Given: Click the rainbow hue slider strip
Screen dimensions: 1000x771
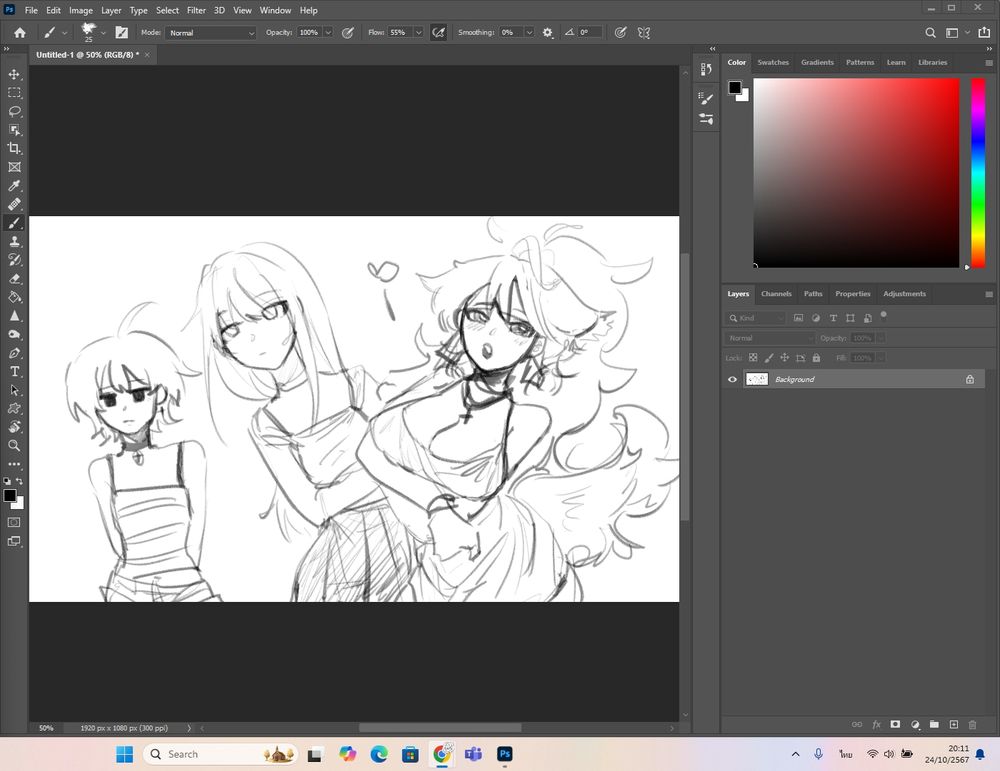Looking at the screenshot, I should (978, 173).
